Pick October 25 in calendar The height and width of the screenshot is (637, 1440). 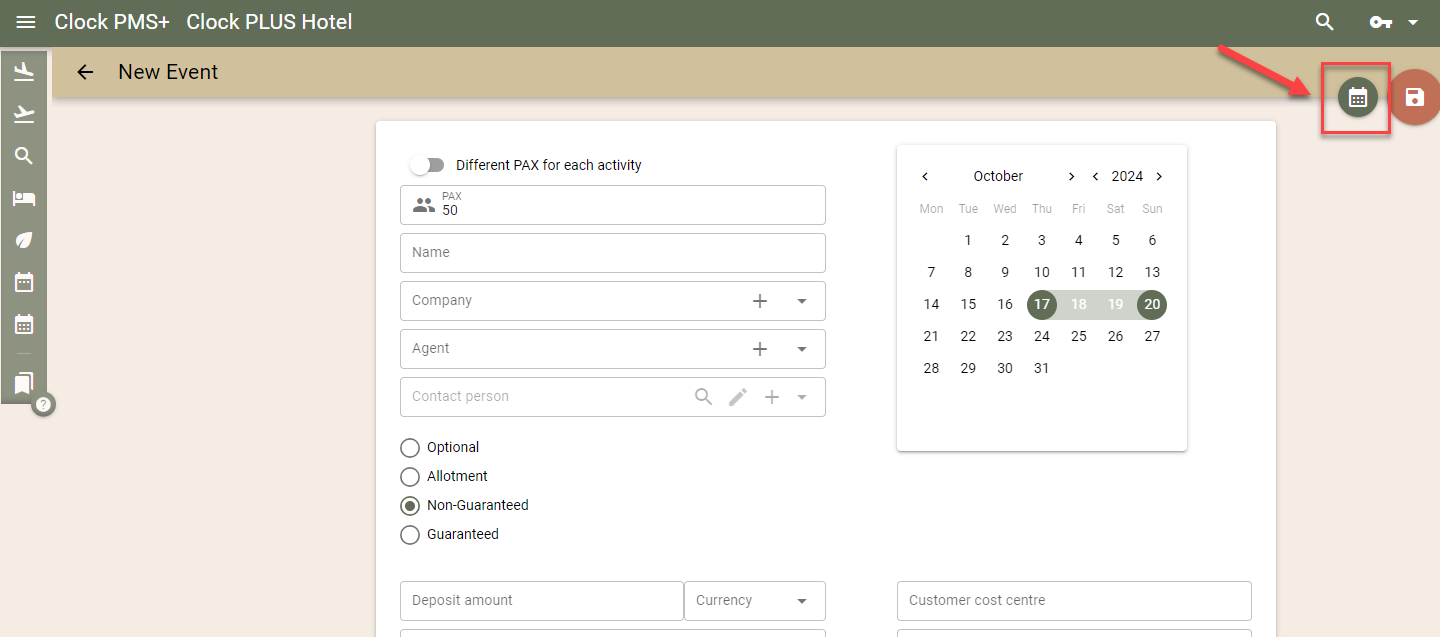click(1078, 336)
